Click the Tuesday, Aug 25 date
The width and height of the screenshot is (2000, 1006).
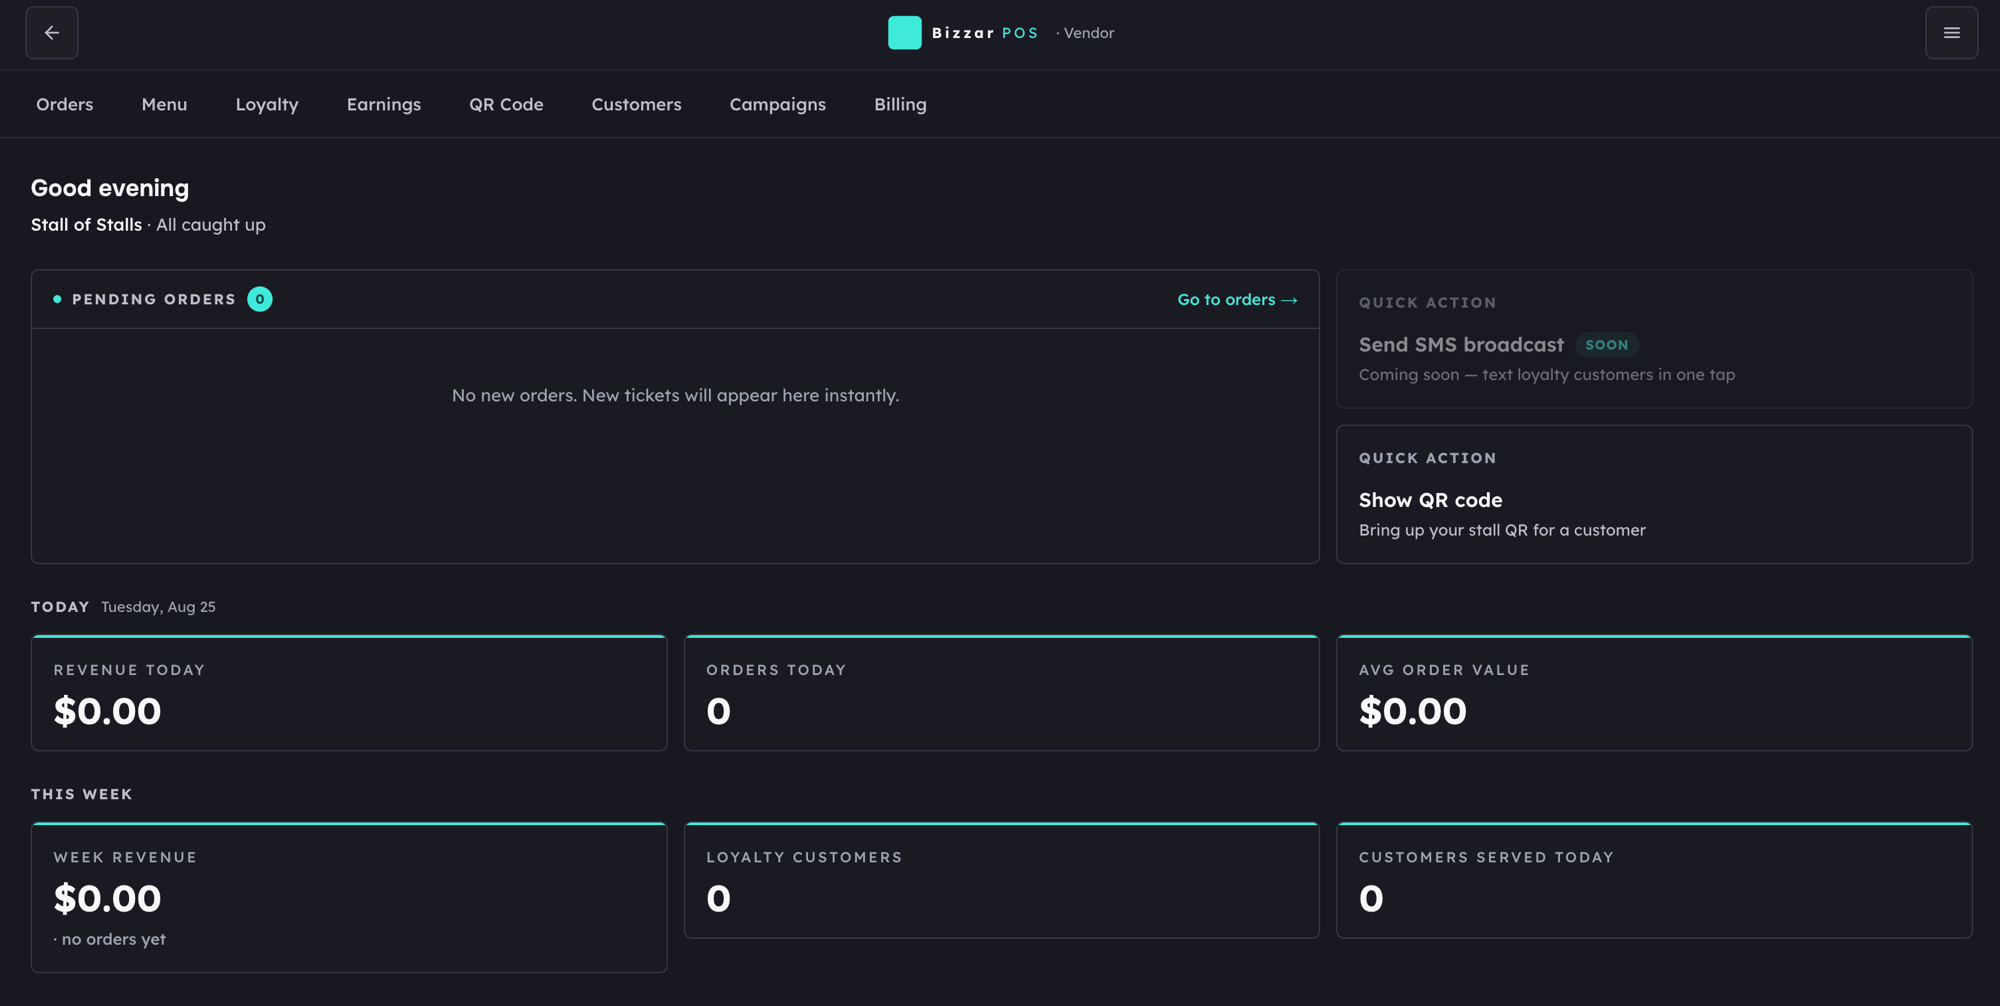coord(158,607)
